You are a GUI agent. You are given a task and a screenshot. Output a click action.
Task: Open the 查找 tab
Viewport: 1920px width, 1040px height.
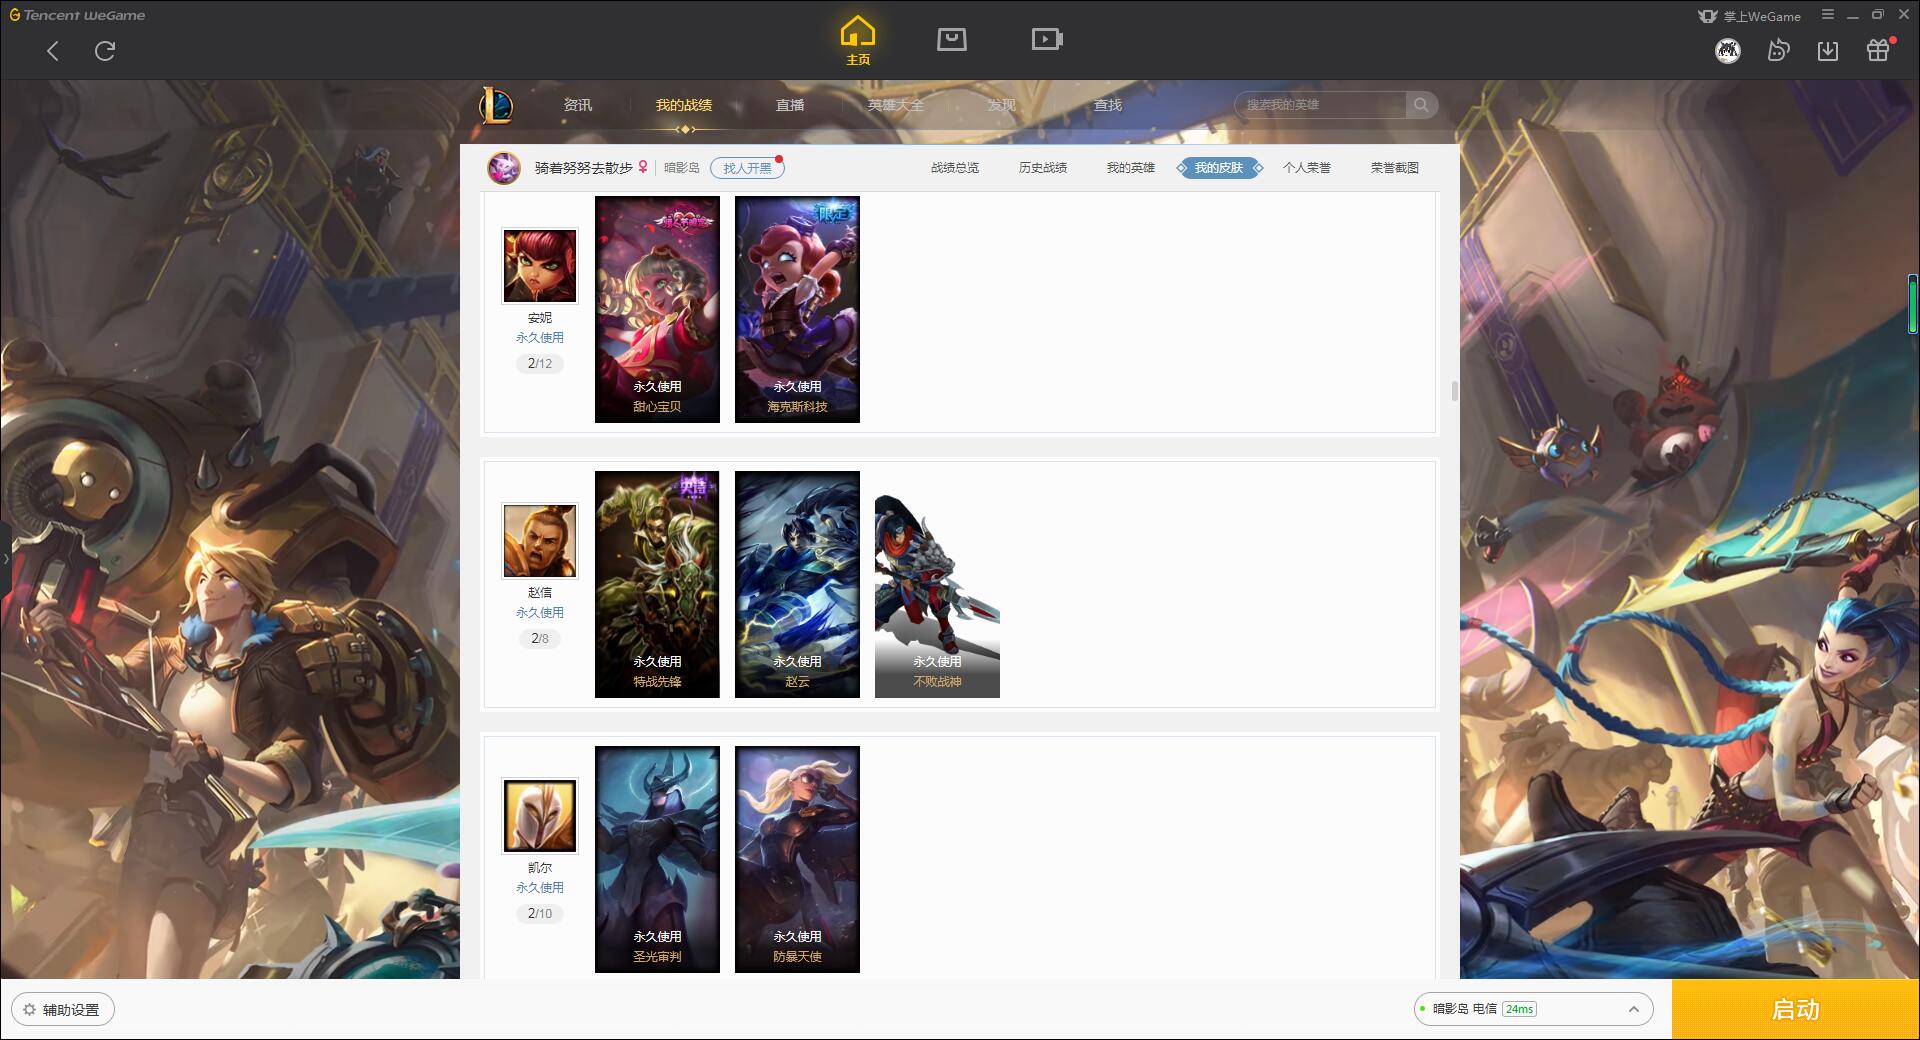(x=1108, y=105)
